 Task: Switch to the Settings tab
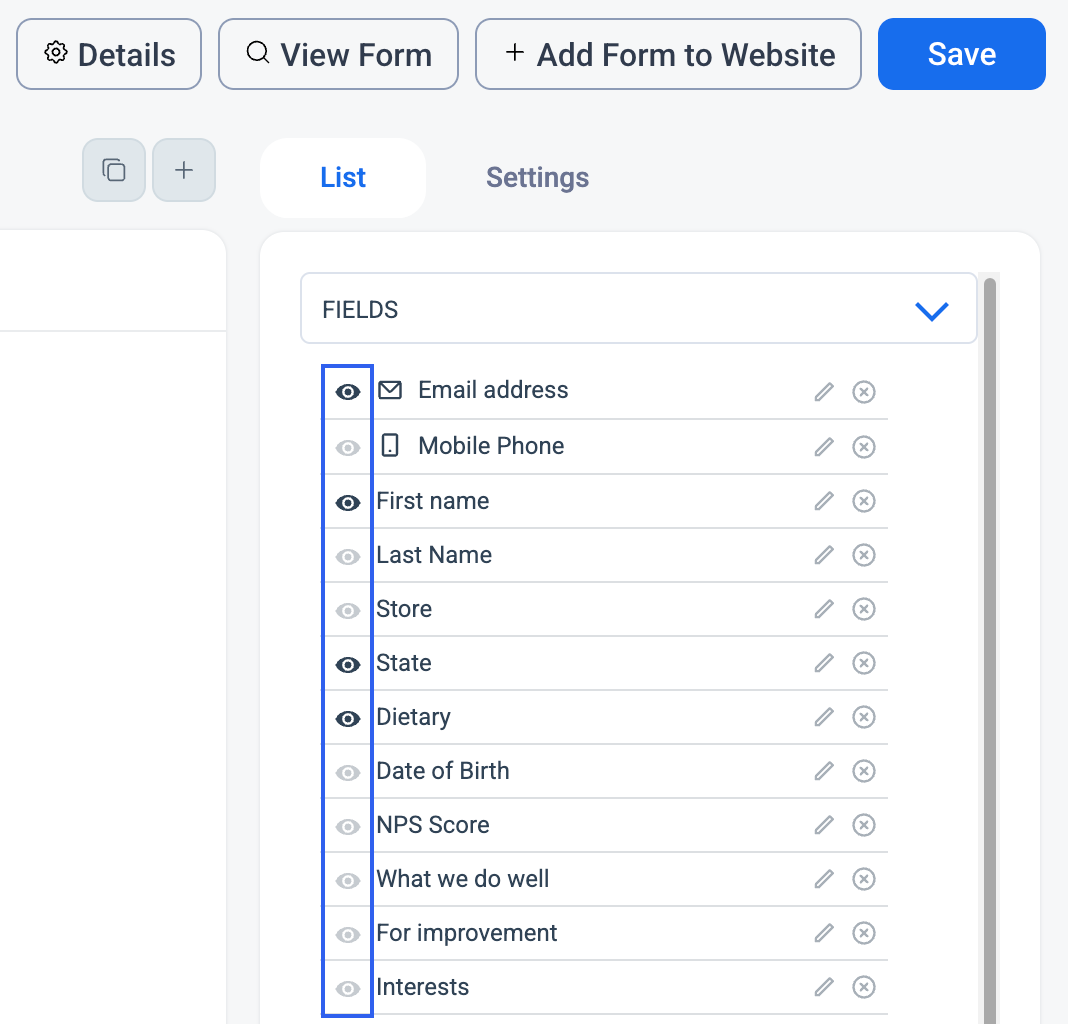537,178
